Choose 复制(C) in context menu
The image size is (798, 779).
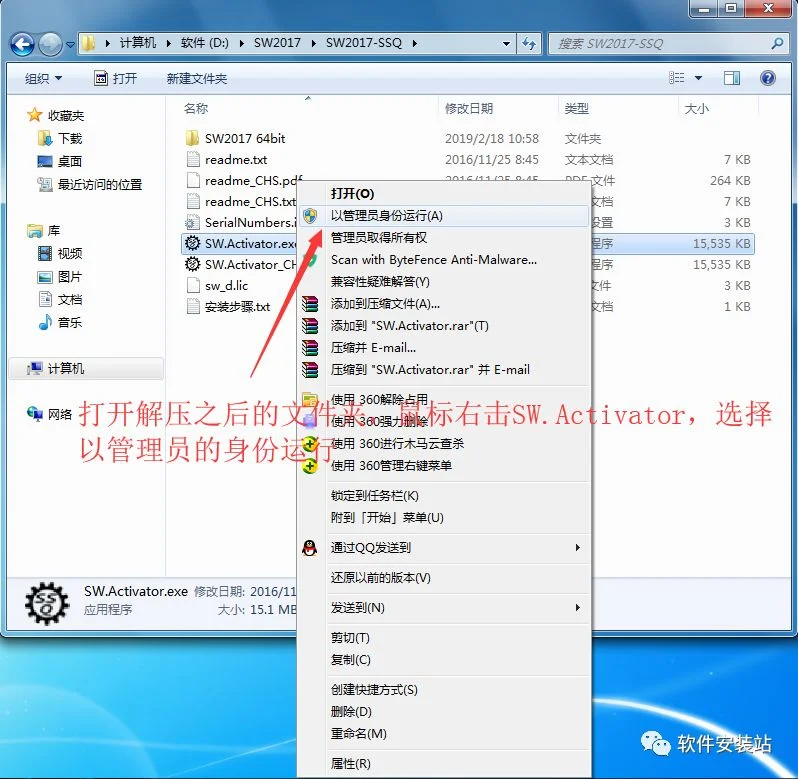coord(444,659)
